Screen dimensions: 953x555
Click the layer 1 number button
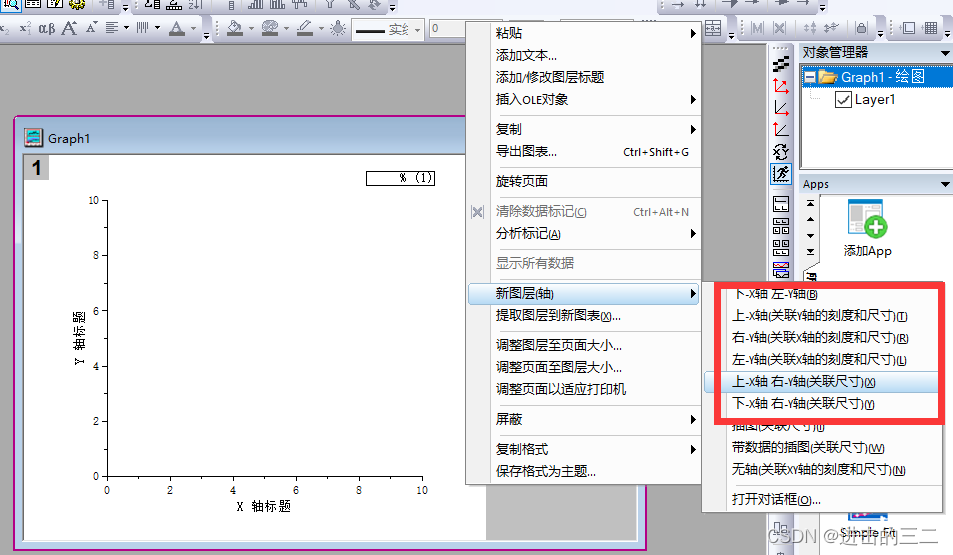[36, 167]
